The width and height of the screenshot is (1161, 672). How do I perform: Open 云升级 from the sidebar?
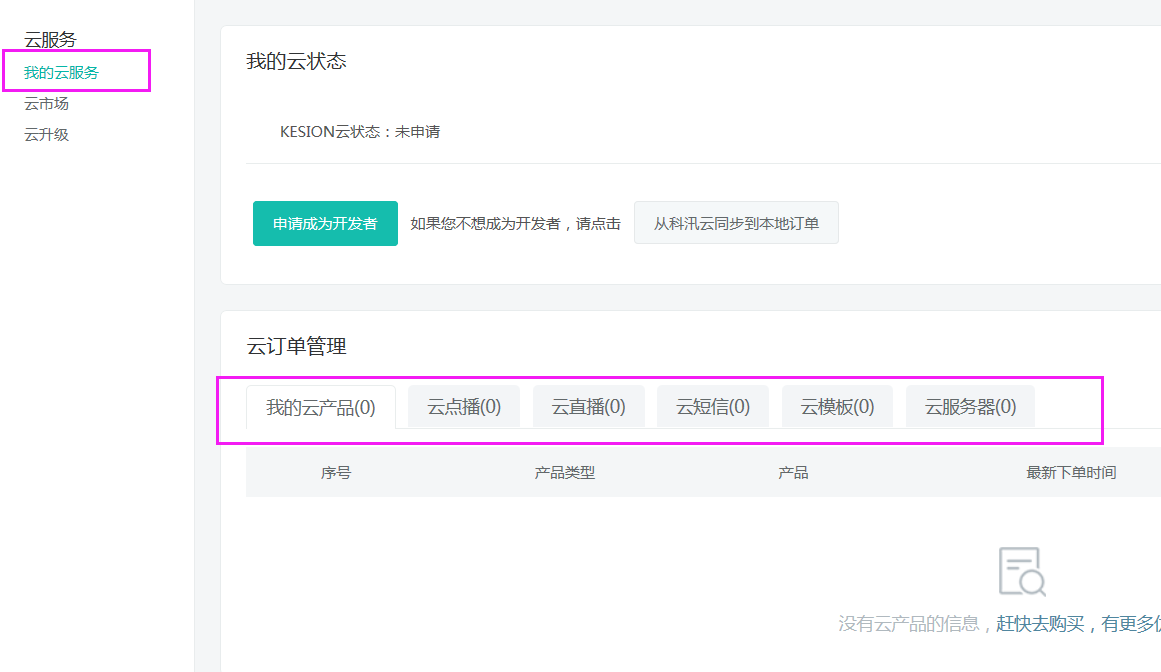pos(47,135)
